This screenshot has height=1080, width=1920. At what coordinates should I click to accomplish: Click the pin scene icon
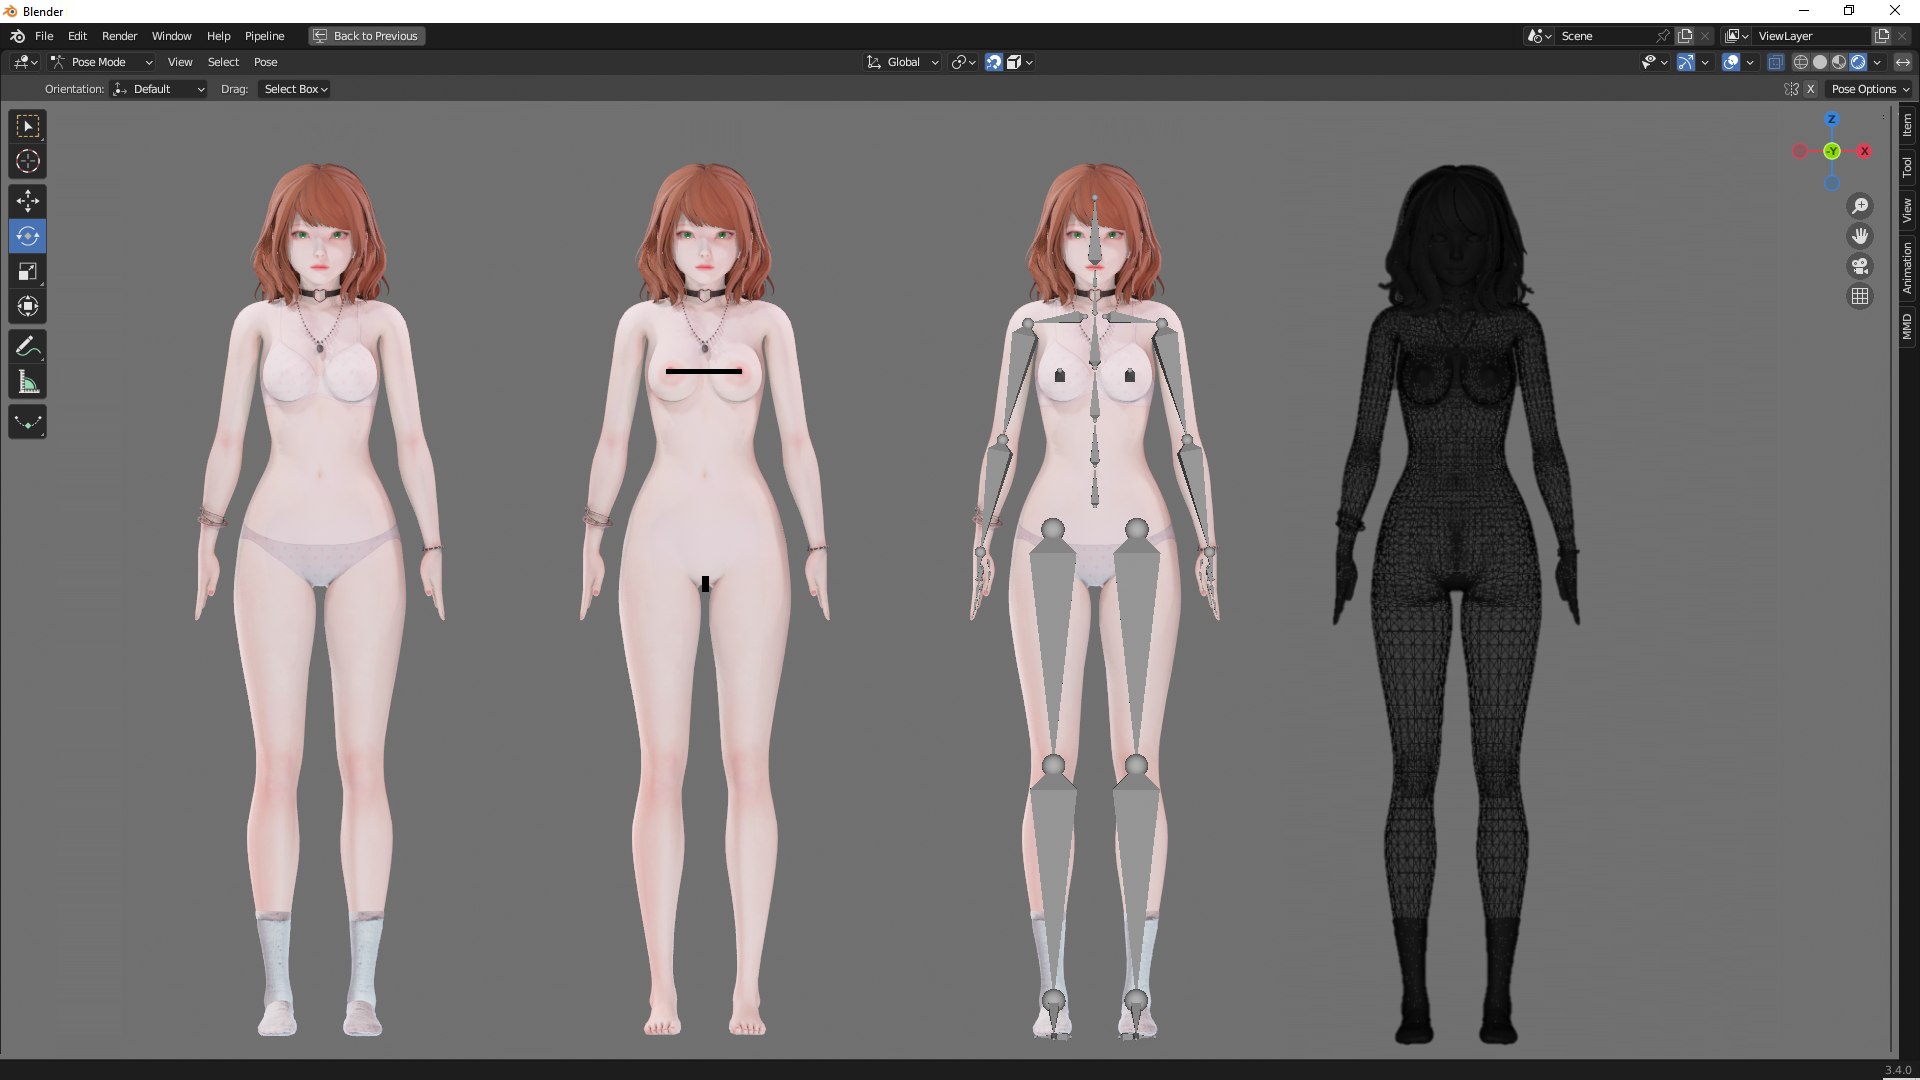(x=1662, y=36)
